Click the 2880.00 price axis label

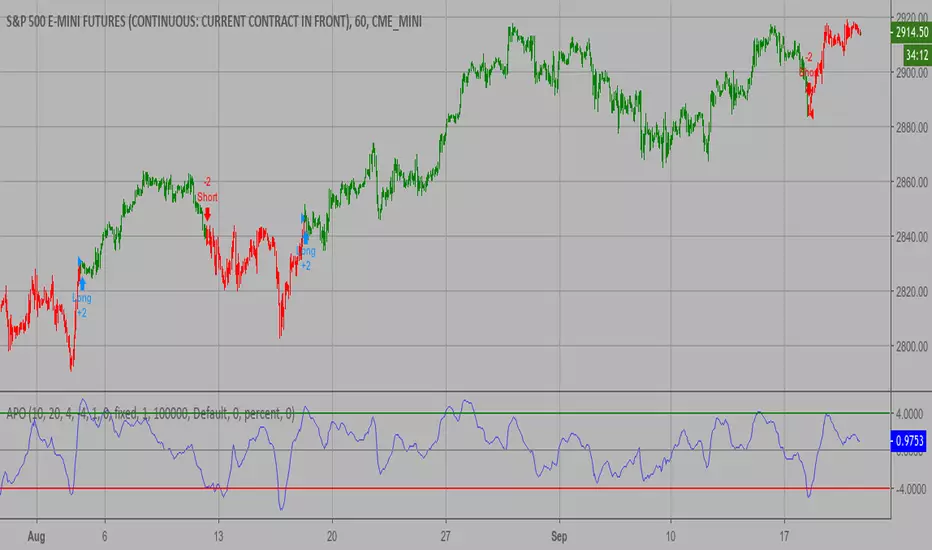(911, 127)
